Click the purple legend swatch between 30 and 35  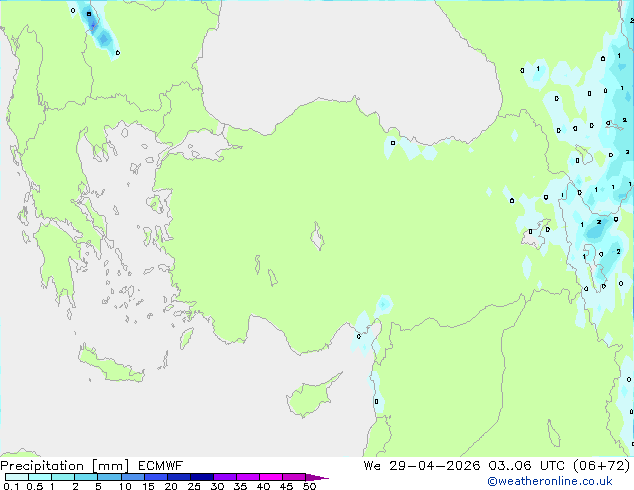click(x=225, y=477)
